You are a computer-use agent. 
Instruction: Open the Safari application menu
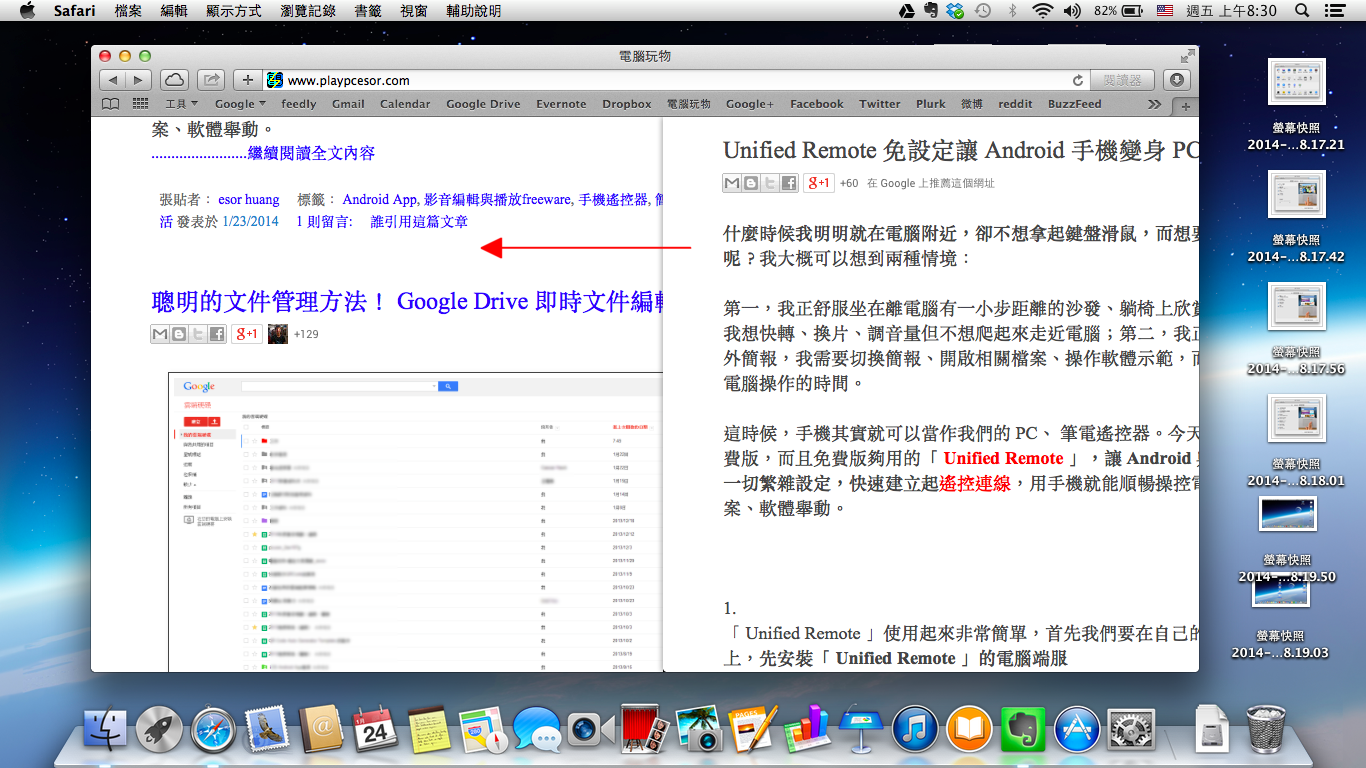coord(74,11)
